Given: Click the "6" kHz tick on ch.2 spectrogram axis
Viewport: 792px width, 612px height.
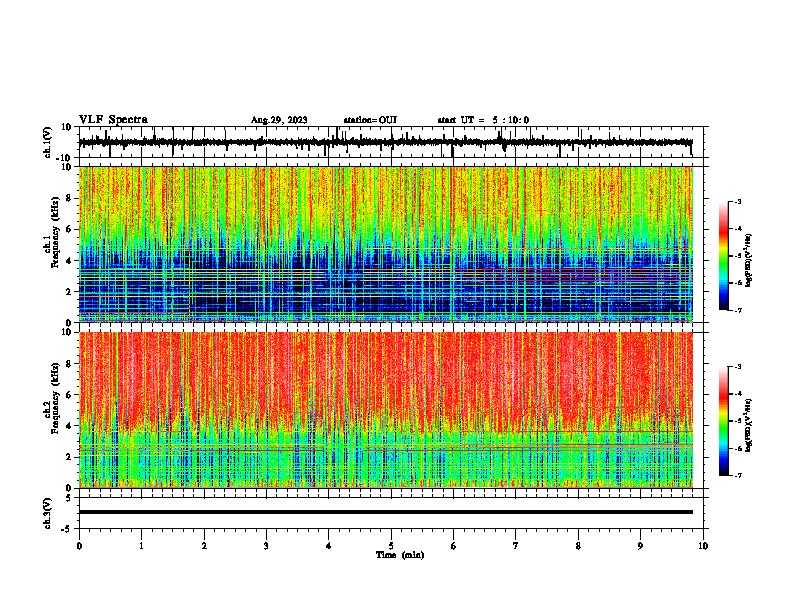Looking at the screenshot, I should tap(70, 395).
